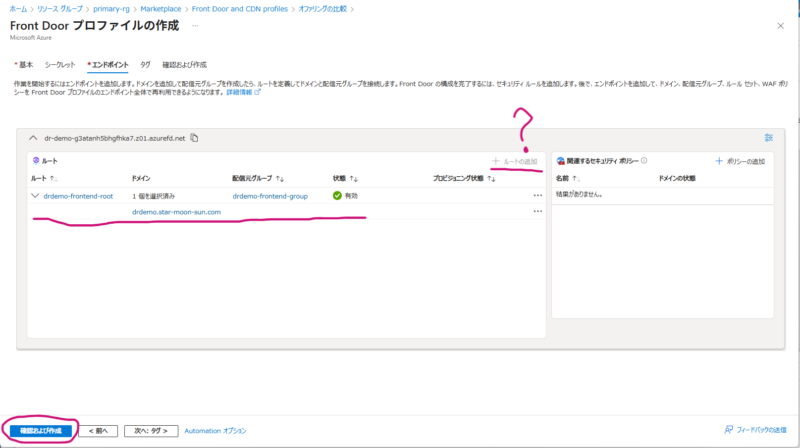Click the ドメインの状態 column header
Image resolution: width=800 pixels, height=448 pixels.
677,178
